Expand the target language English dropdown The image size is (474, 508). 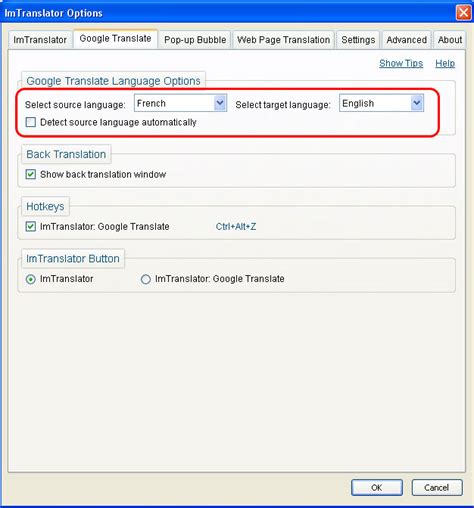[381, 103]
